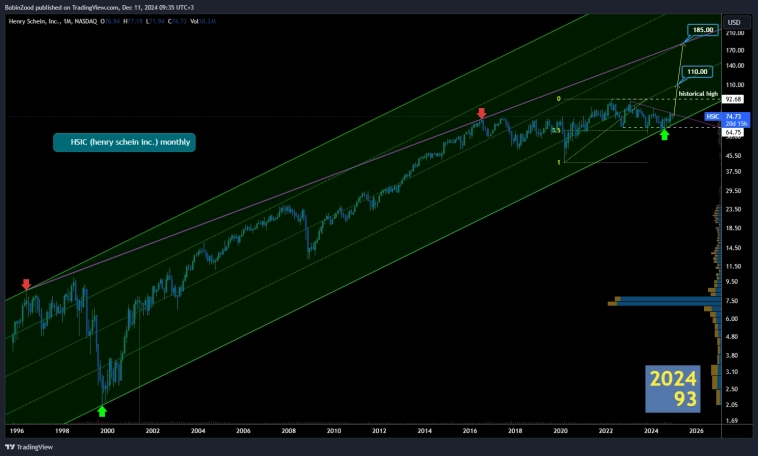Image resolution: width=758 pixels, height=456 pixels.
Task: Click 2010 on the time axis
Action: 334,430
